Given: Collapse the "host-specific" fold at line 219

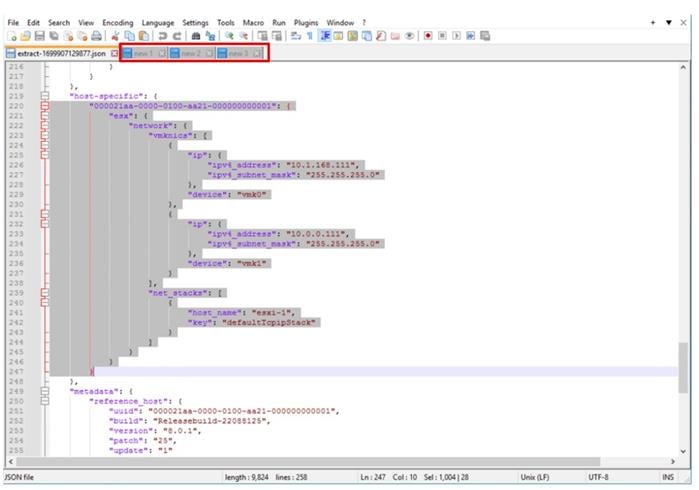Looking at the screenshot, I should [45, 96].
